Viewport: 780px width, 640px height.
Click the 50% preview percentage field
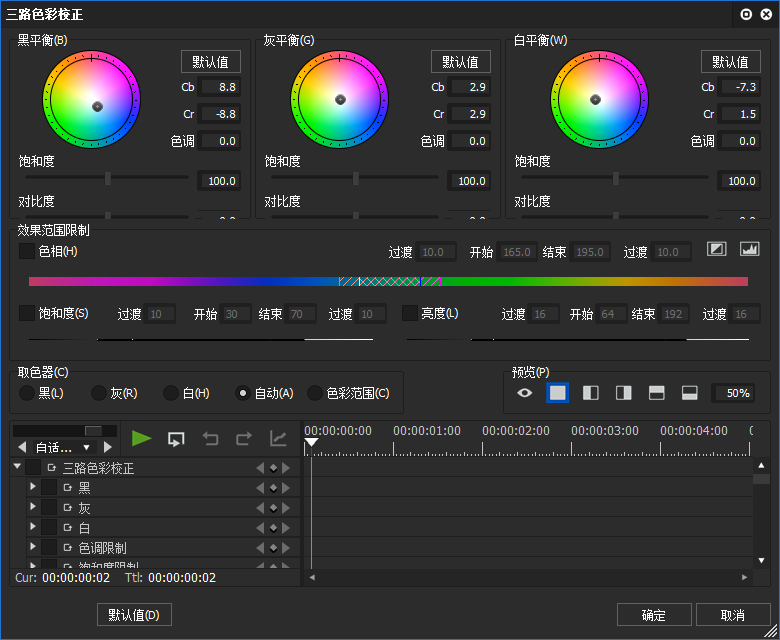click(733, 393)
